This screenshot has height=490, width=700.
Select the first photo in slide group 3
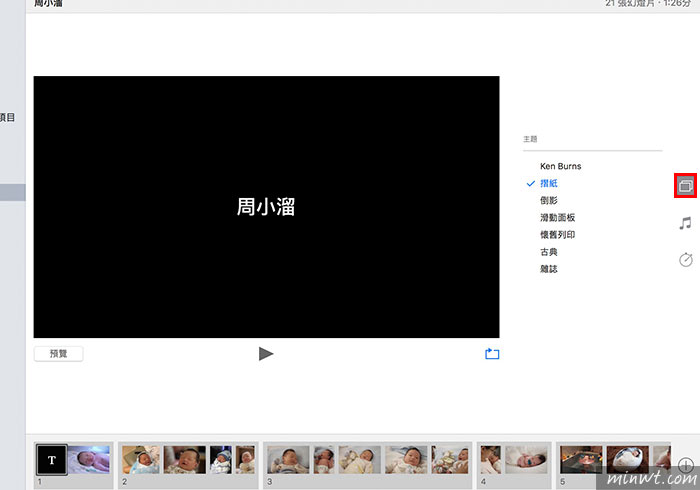click(288, 460)
